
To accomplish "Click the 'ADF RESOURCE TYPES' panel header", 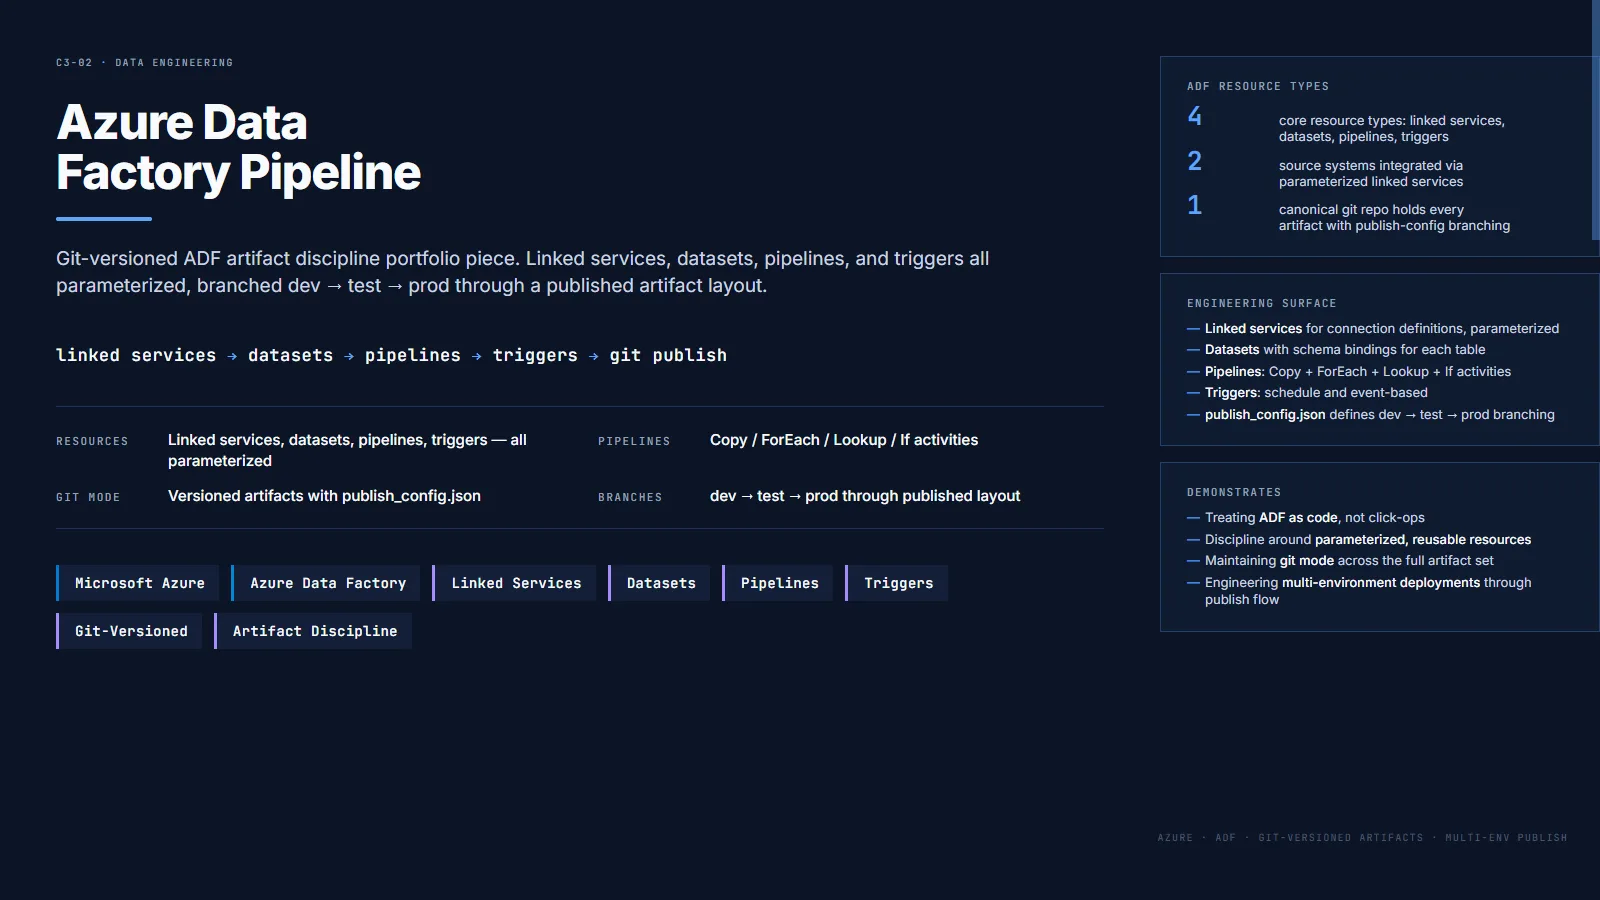I will point(1258,87).
